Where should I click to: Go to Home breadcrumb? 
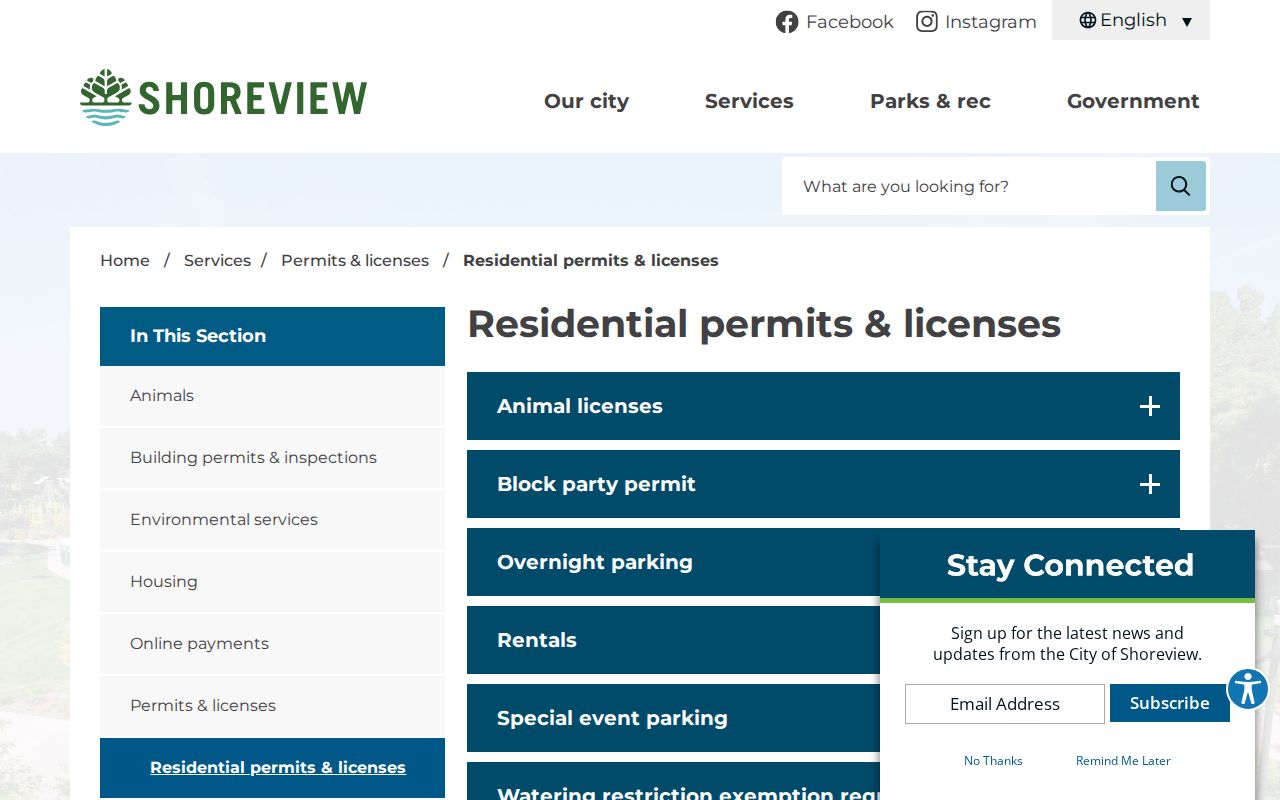pyautogui.click(x=125, y=260)
